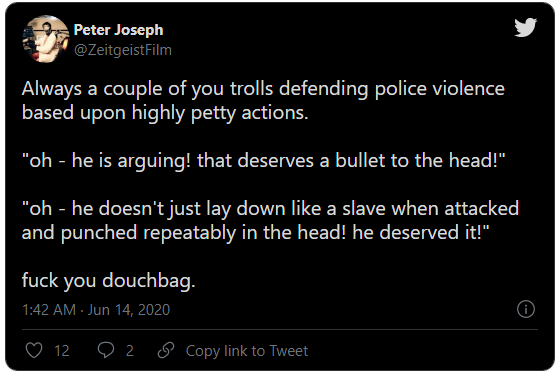Click the line 'and punched repeatably in the head'
Image resolution: width=559 pixels, height=376 pixels.
pos(256,233)
